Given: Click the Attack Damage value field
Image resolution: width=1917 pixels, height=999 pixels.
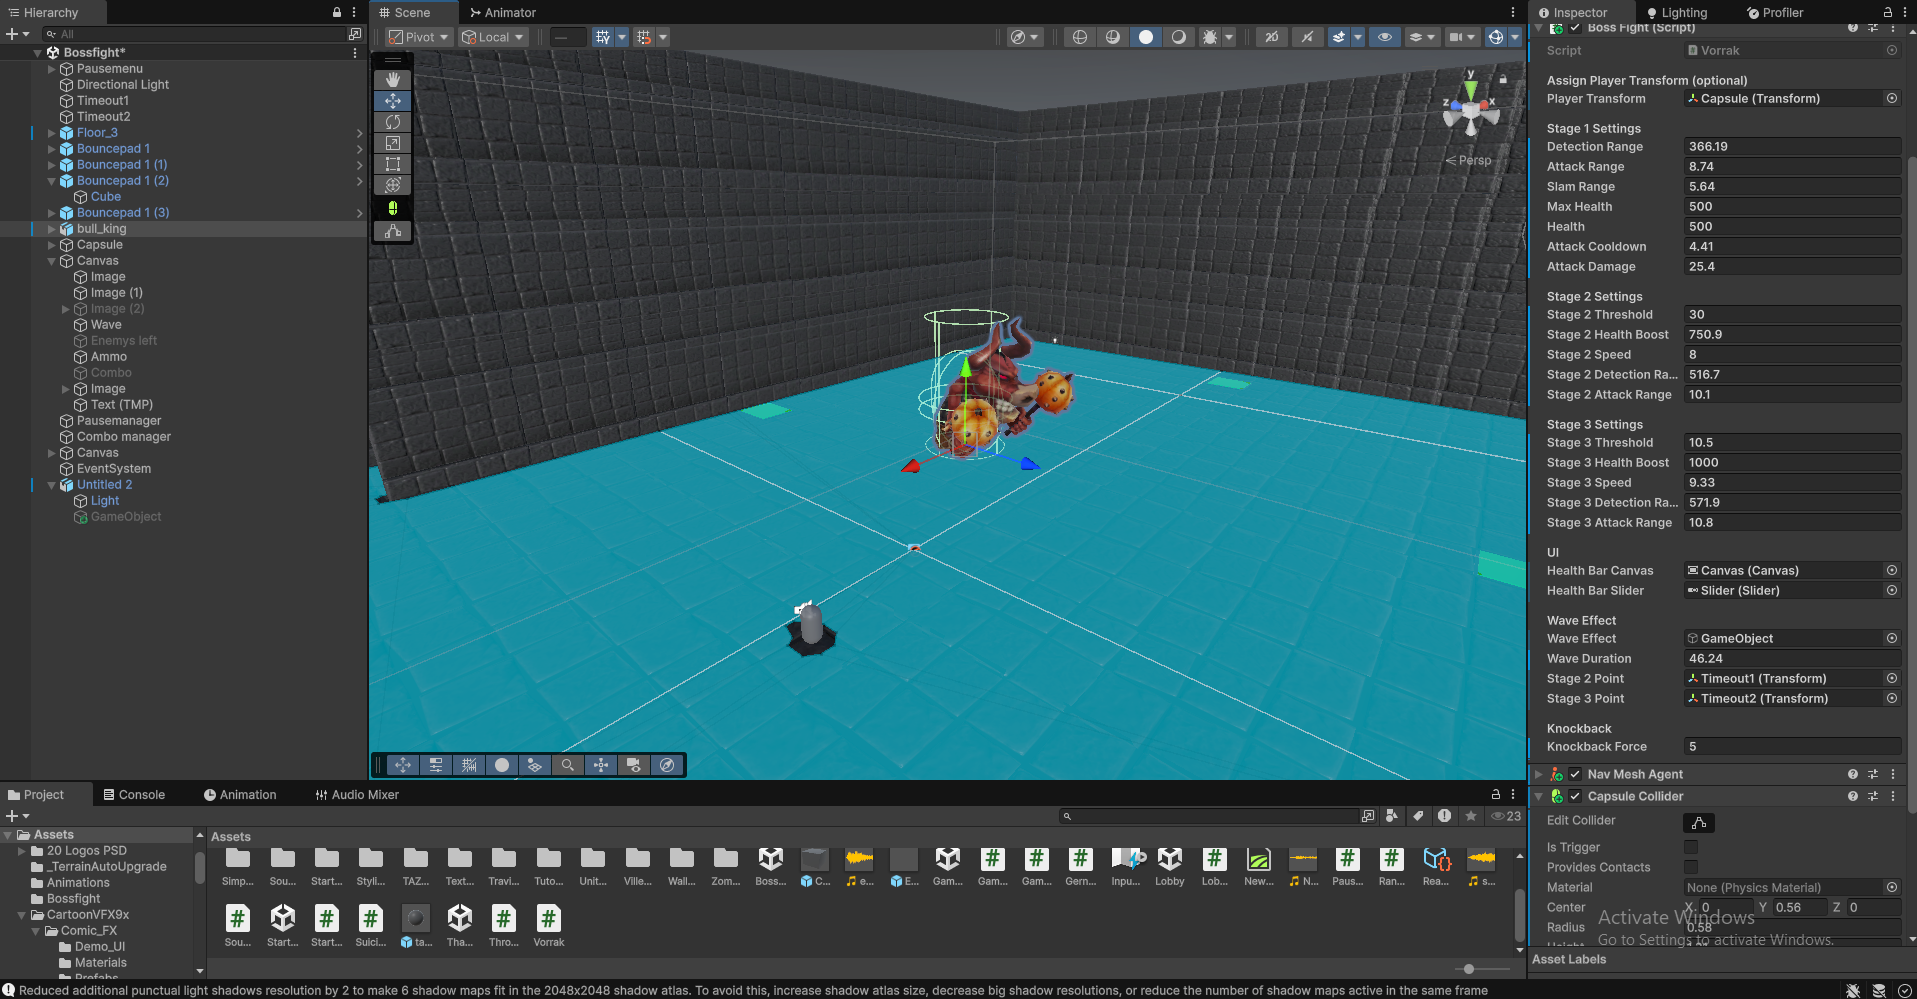Looking at the screenshot, I should tap(1793, 267).
